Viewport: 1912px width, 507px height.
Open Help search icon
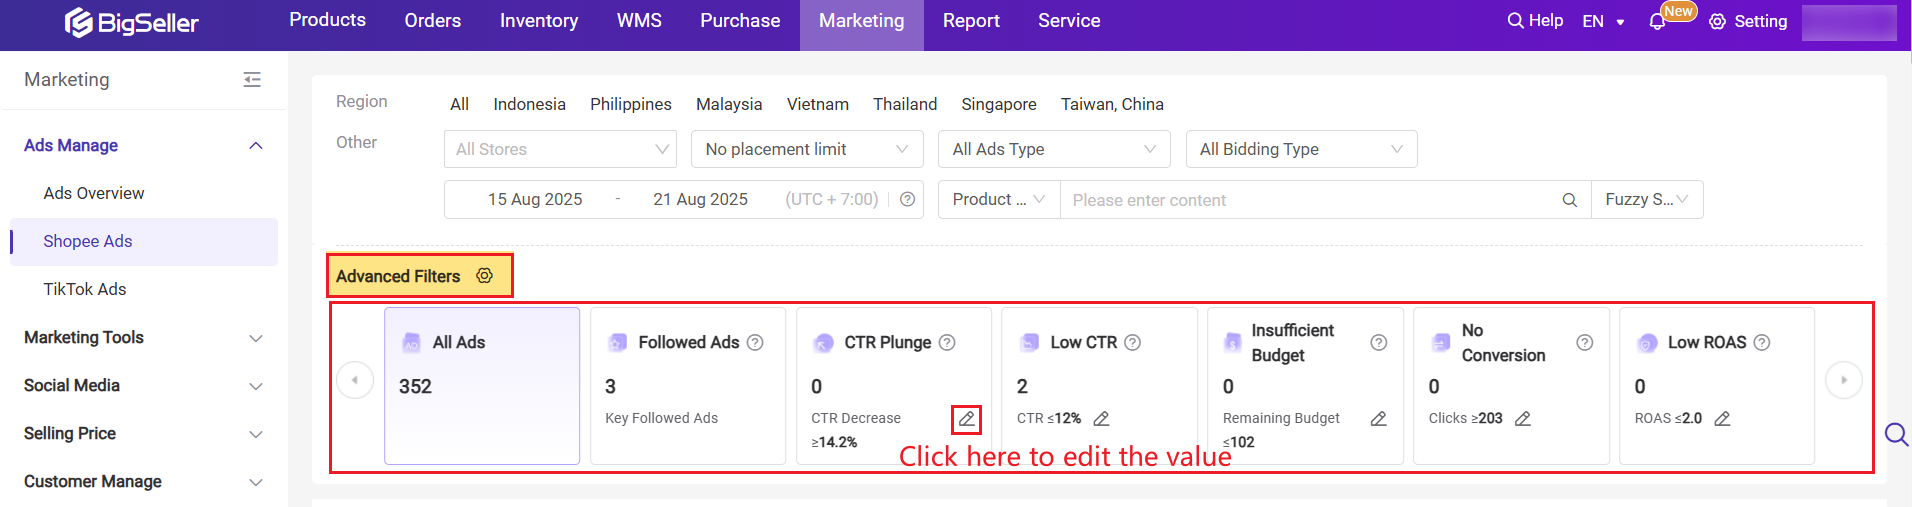pyautogui.click(x=1515, y=20)
